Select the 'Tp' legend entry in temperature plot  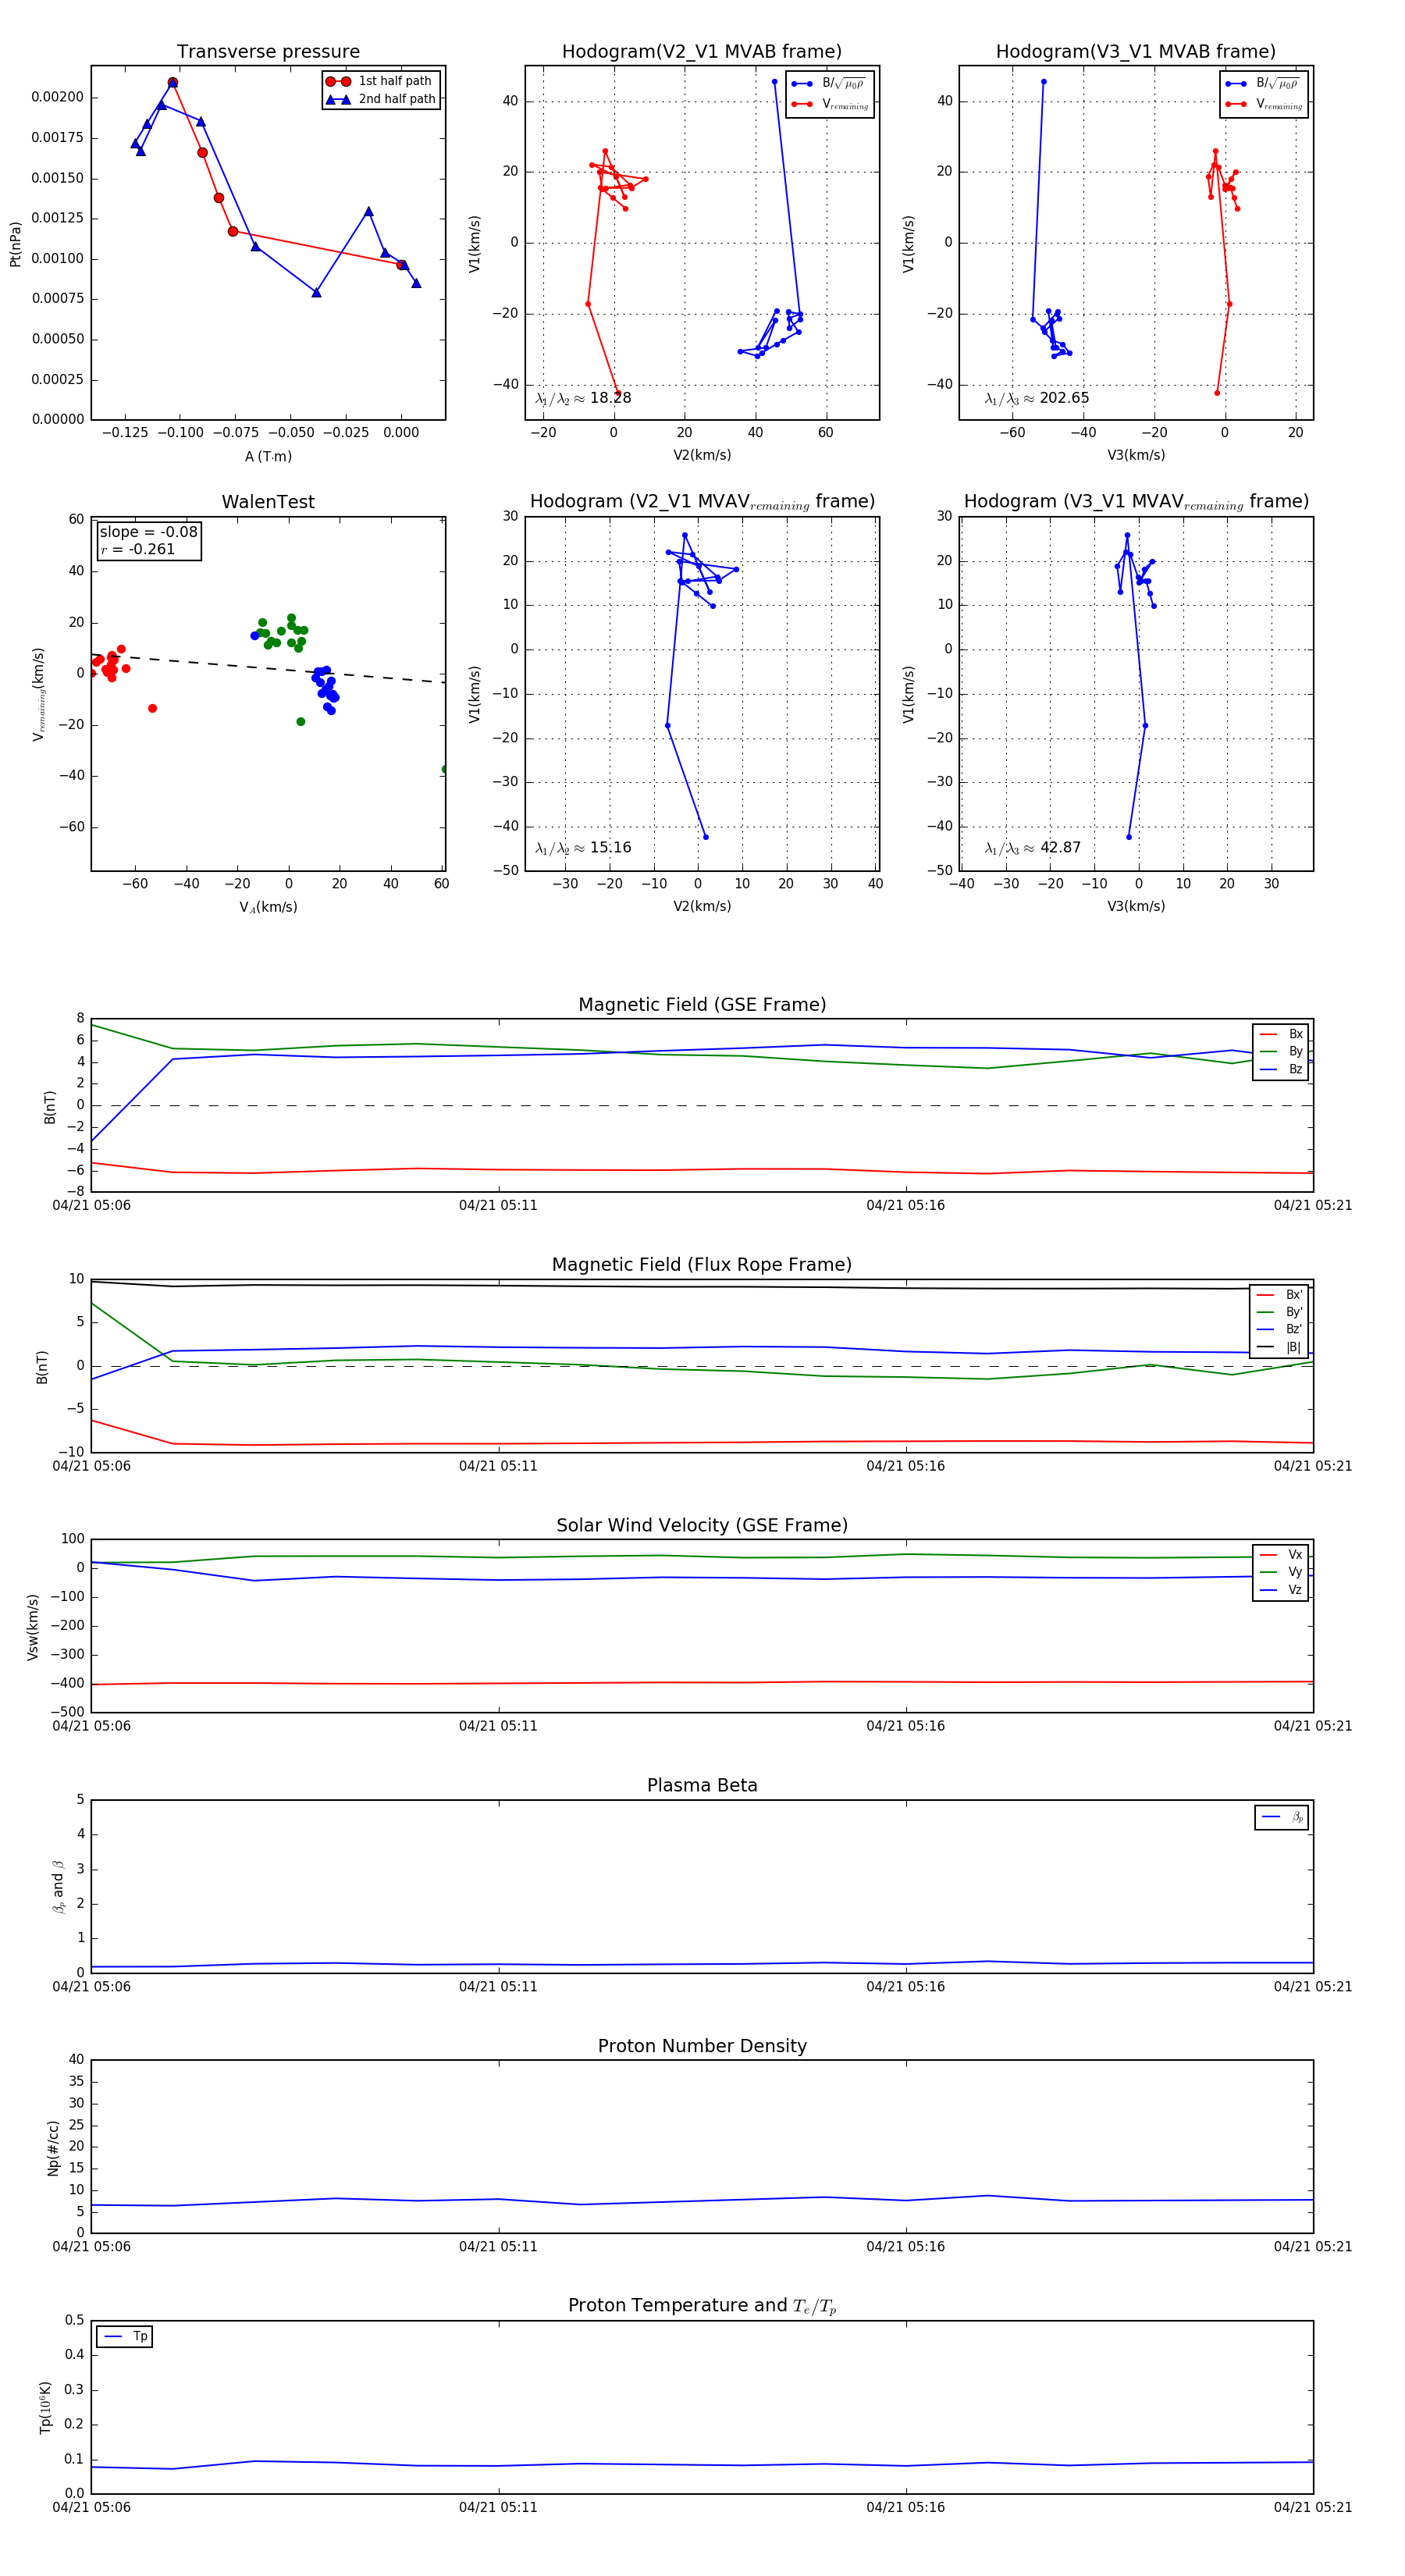coord(125,2336)
